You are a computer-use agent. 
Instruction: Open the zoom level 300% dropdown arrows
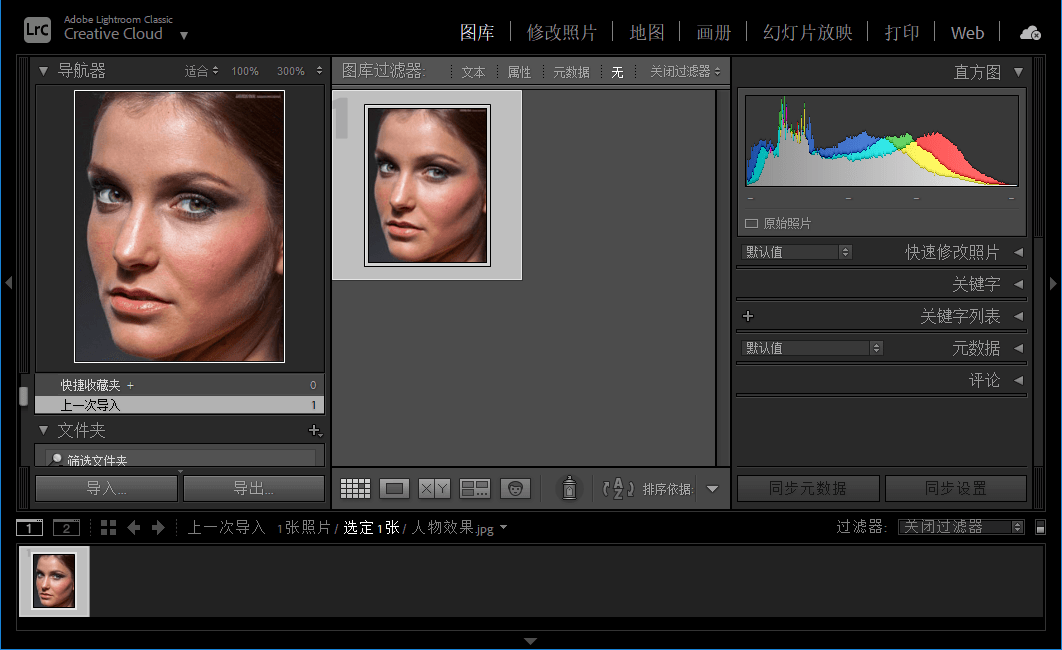[x=319, y=70]
